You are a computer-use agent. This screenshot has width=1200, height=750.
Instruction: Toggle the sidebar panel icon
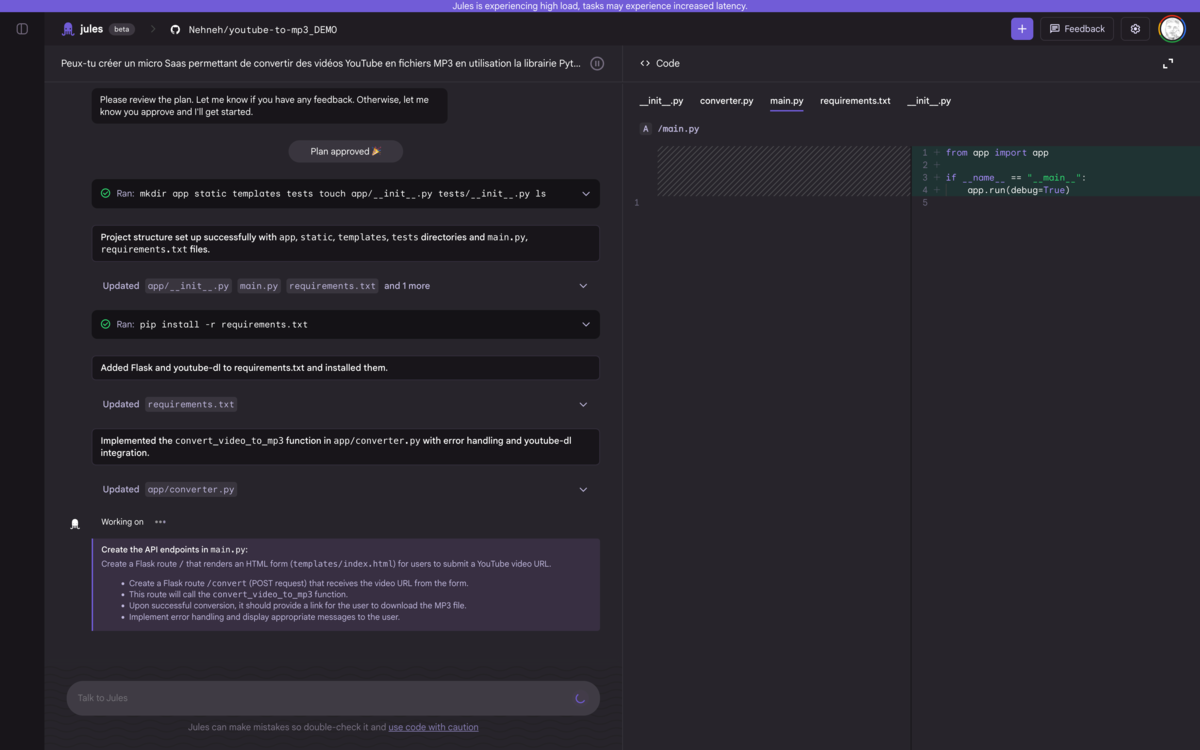22,29
